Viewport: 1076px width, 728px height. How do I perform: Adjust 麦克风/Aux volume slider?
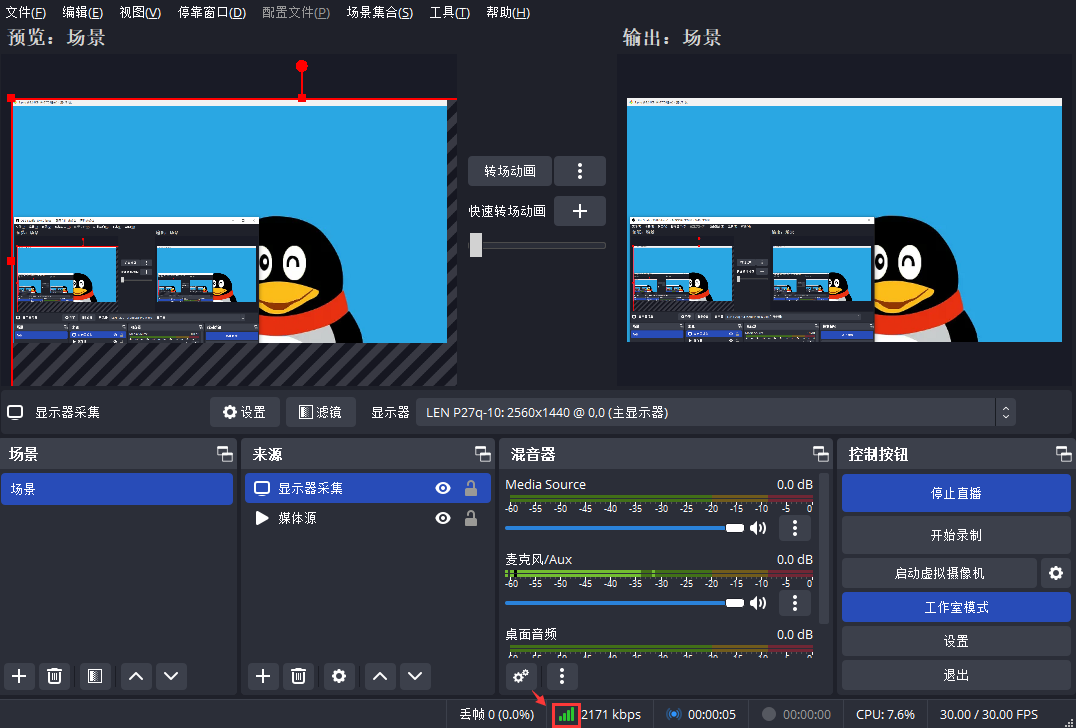624,603
